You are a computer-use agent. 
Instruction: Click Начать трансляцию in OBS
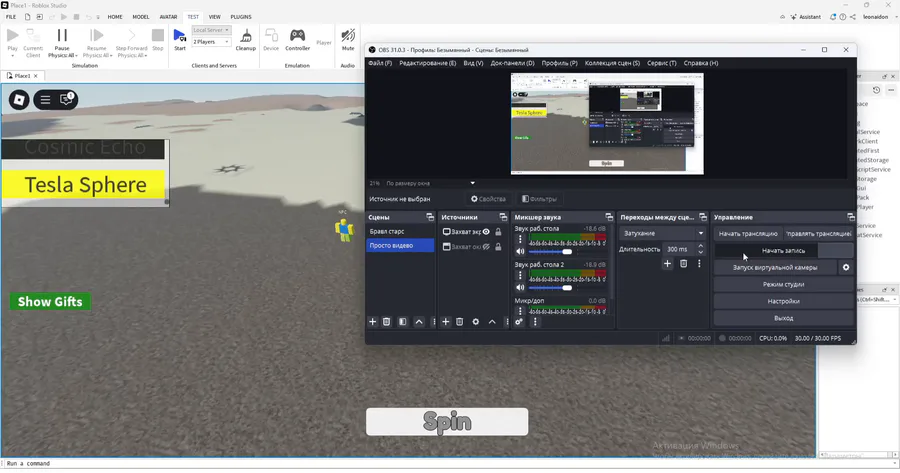click(748, 234)
